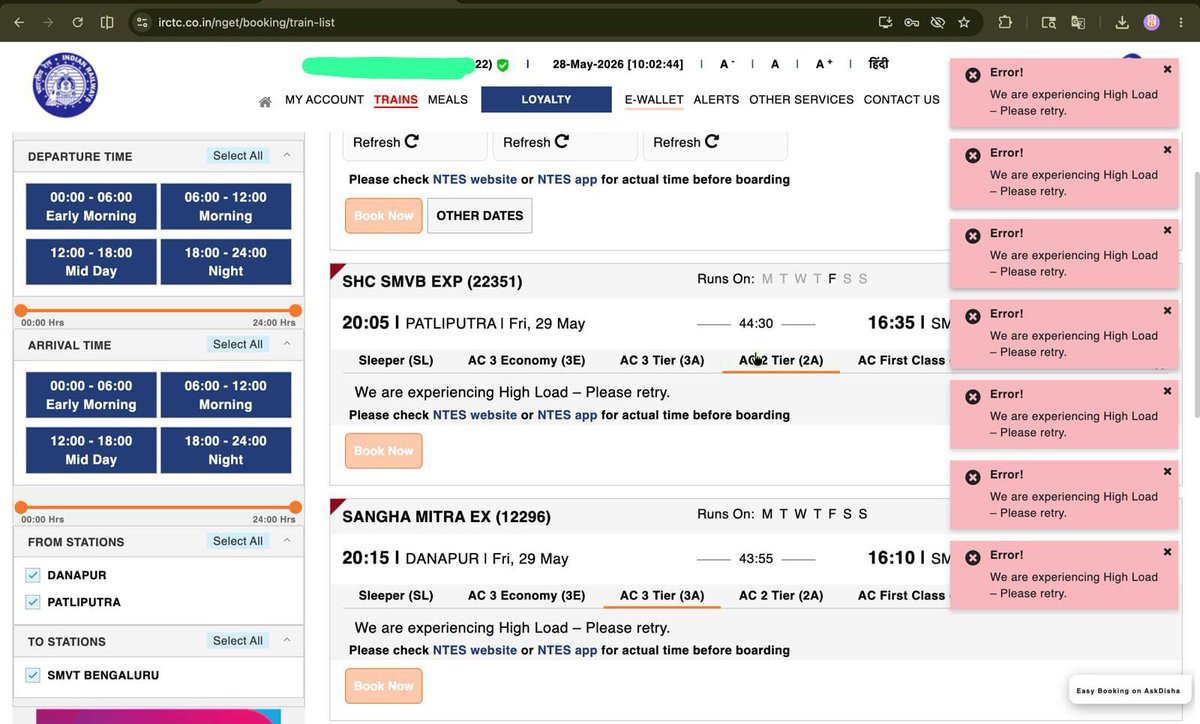Click arrival time slider right handle
The width and height of the screenshot is (1200, 724).
point(295,507)
